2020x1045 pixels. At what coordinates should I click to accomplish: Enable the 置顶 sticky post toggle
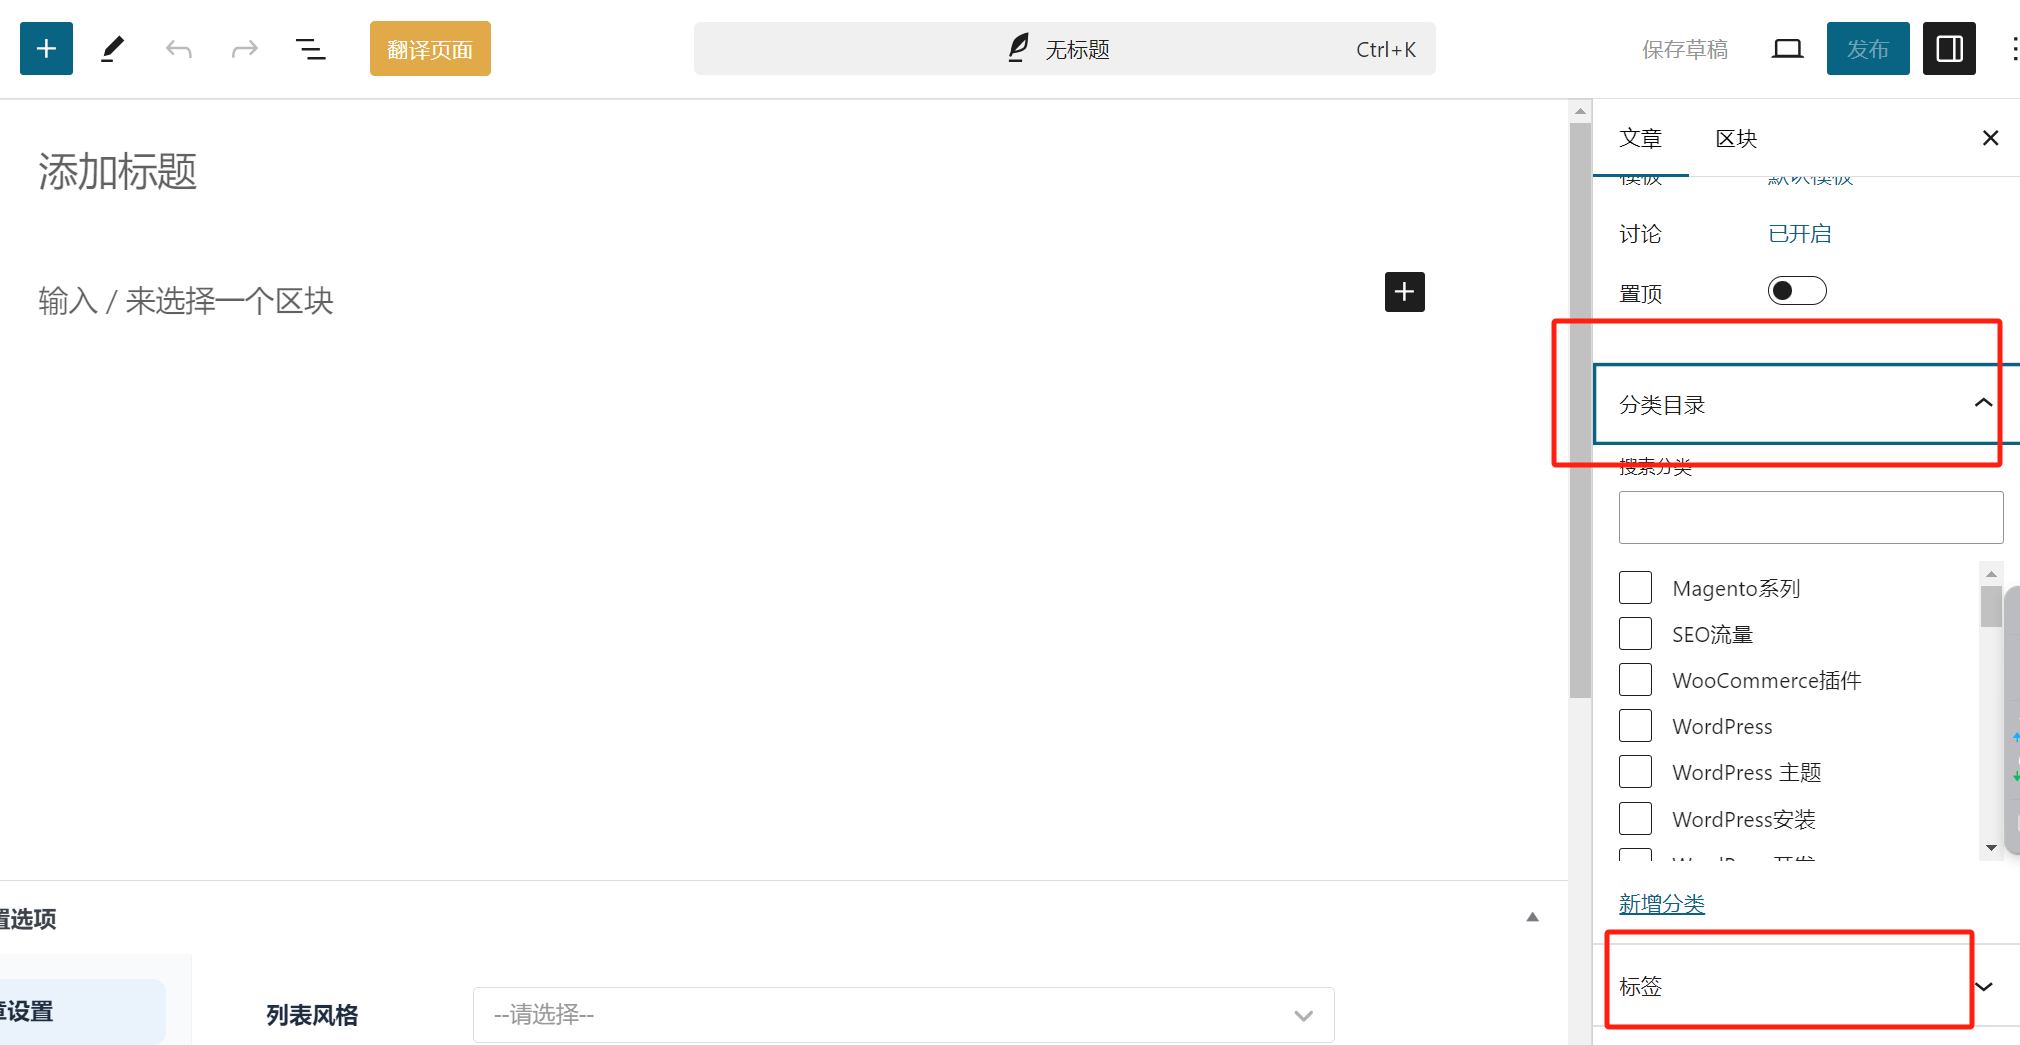[1796, 290]
